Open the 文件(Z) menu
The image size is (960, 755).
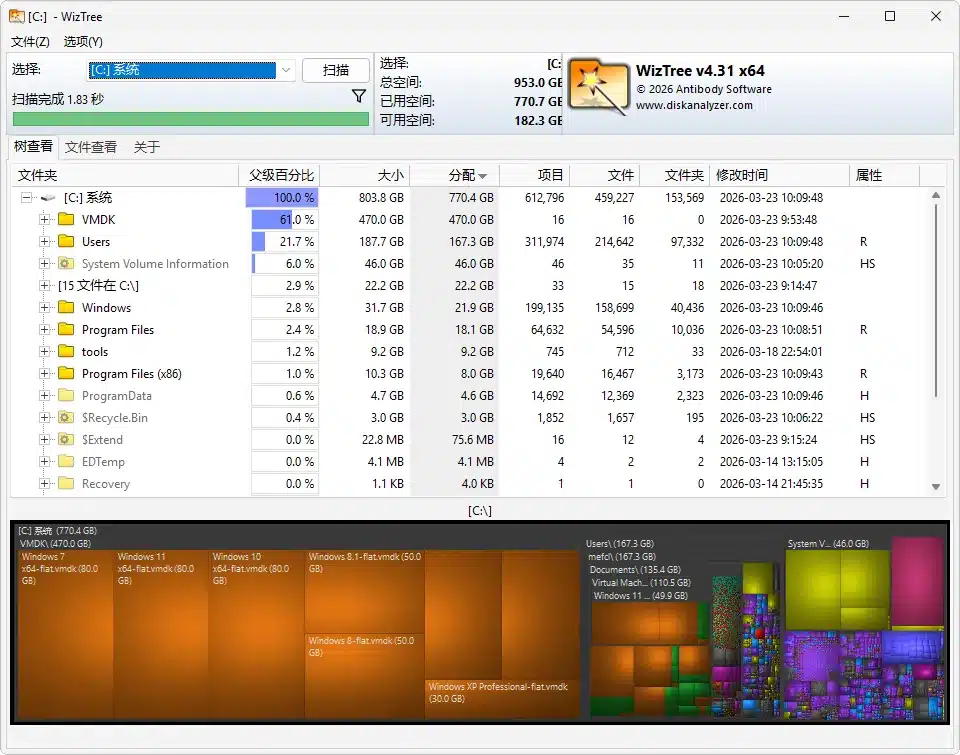coord(30,42)
